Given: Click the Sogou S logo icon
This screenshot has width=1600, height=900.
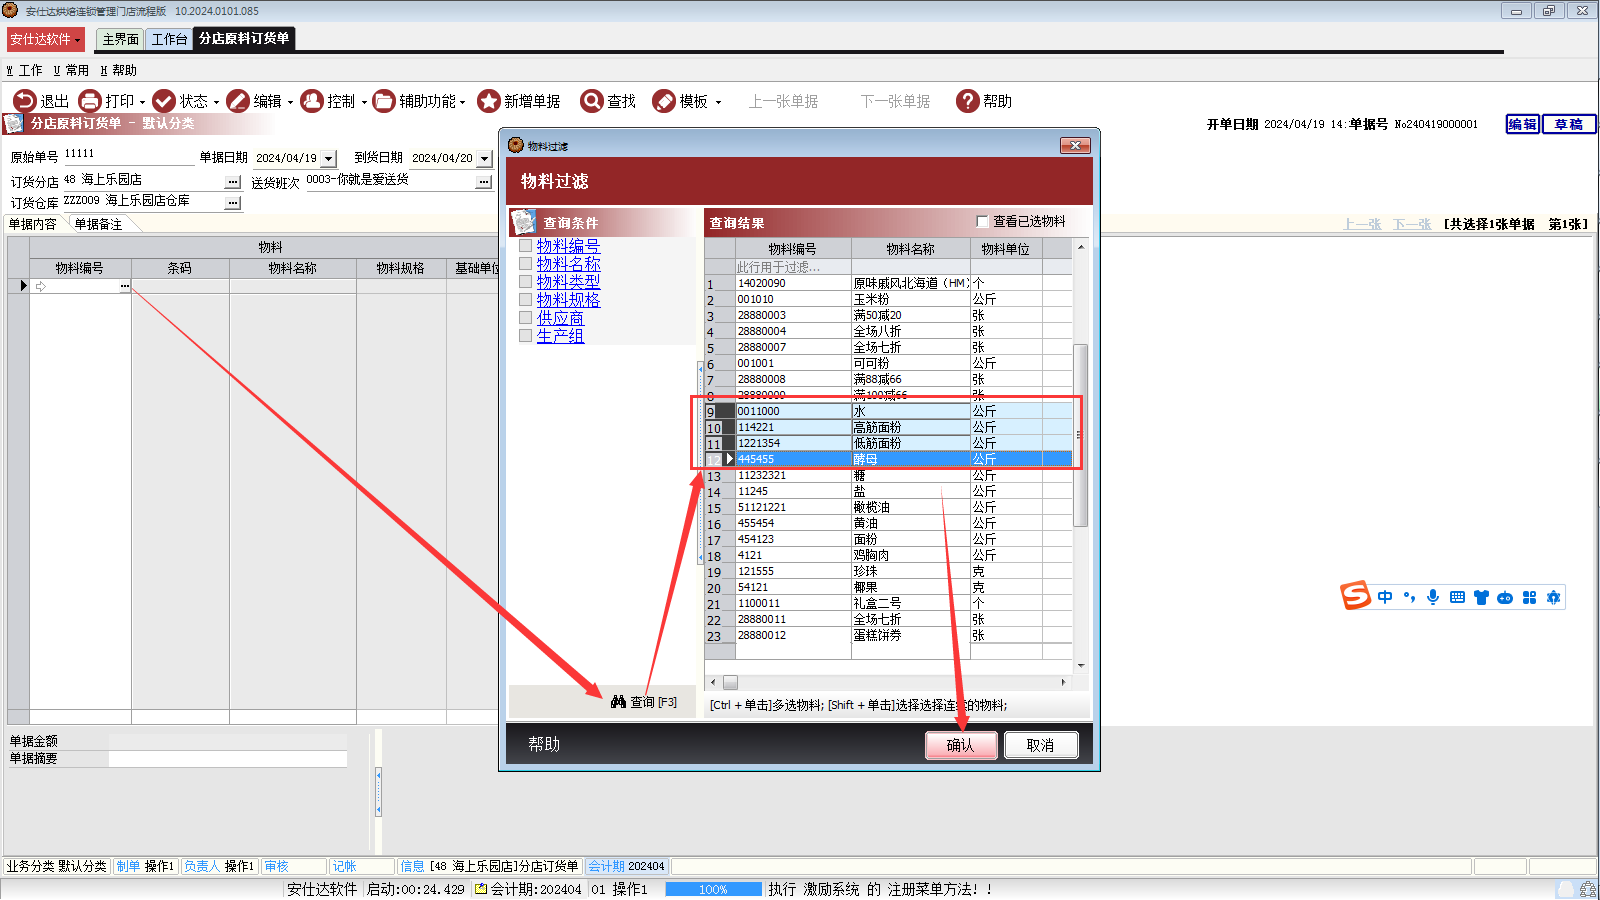Looking at the screenshot, I should pos(1355,595).
